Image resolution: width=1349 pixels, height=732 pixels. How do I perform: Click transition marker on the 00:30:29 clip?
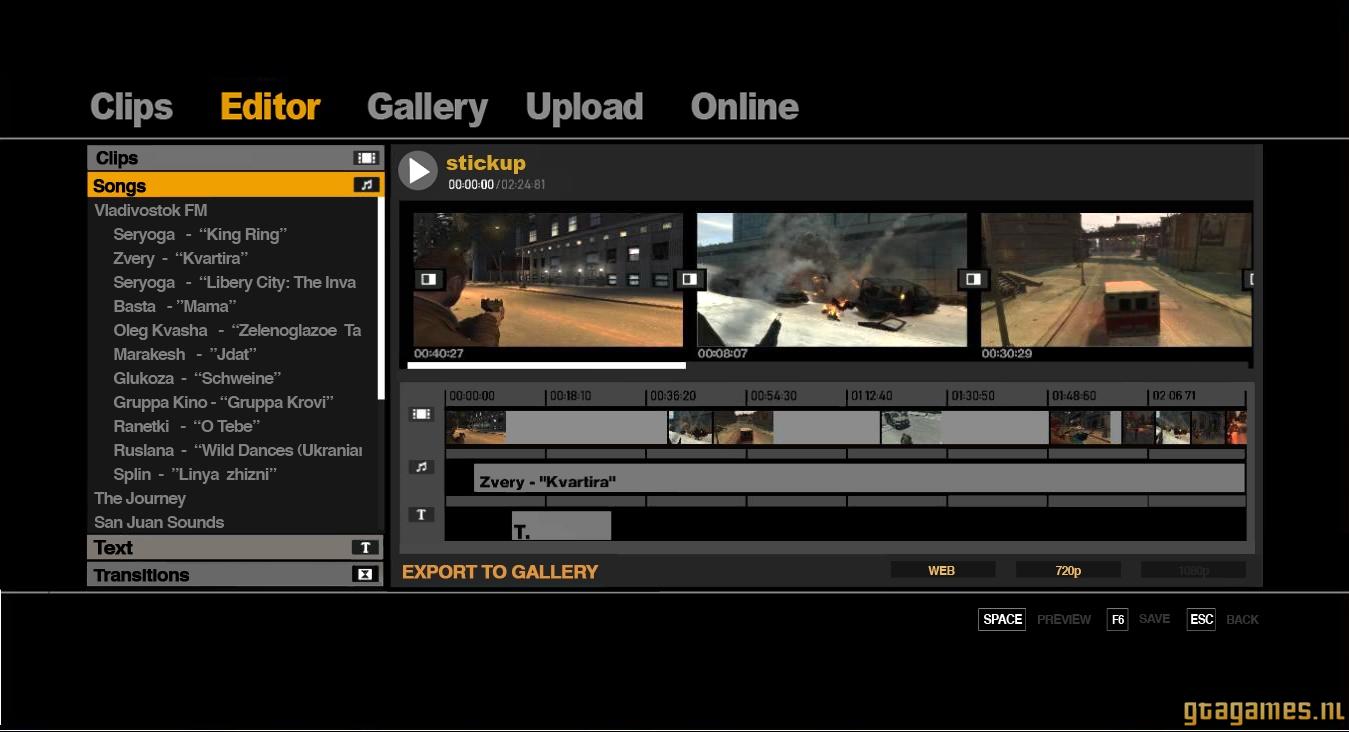click(x=973, y=279)
